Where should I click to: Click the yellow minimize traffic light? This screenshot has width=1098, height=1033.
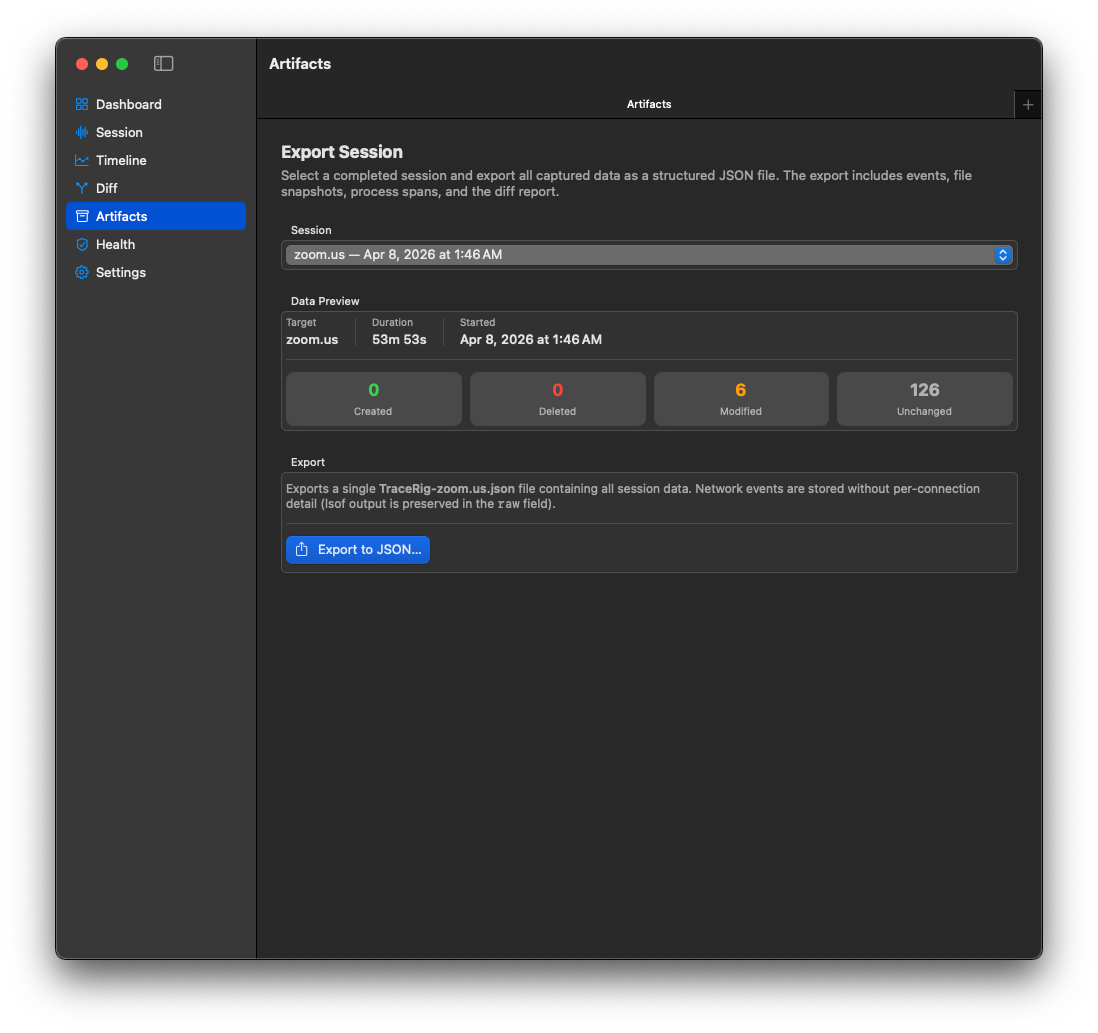coord(101,63)
